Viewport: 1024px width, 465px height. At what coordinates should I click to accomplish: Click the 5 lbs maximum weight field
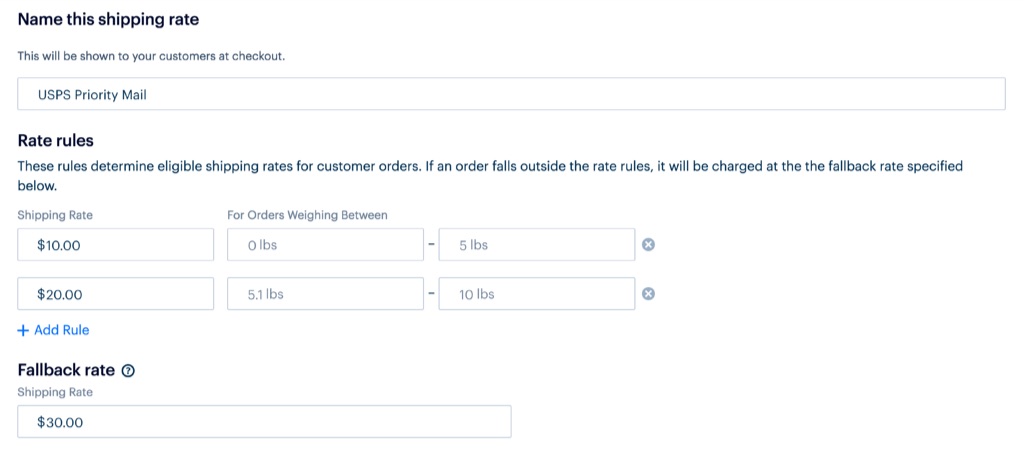click(x=537, y=245)
